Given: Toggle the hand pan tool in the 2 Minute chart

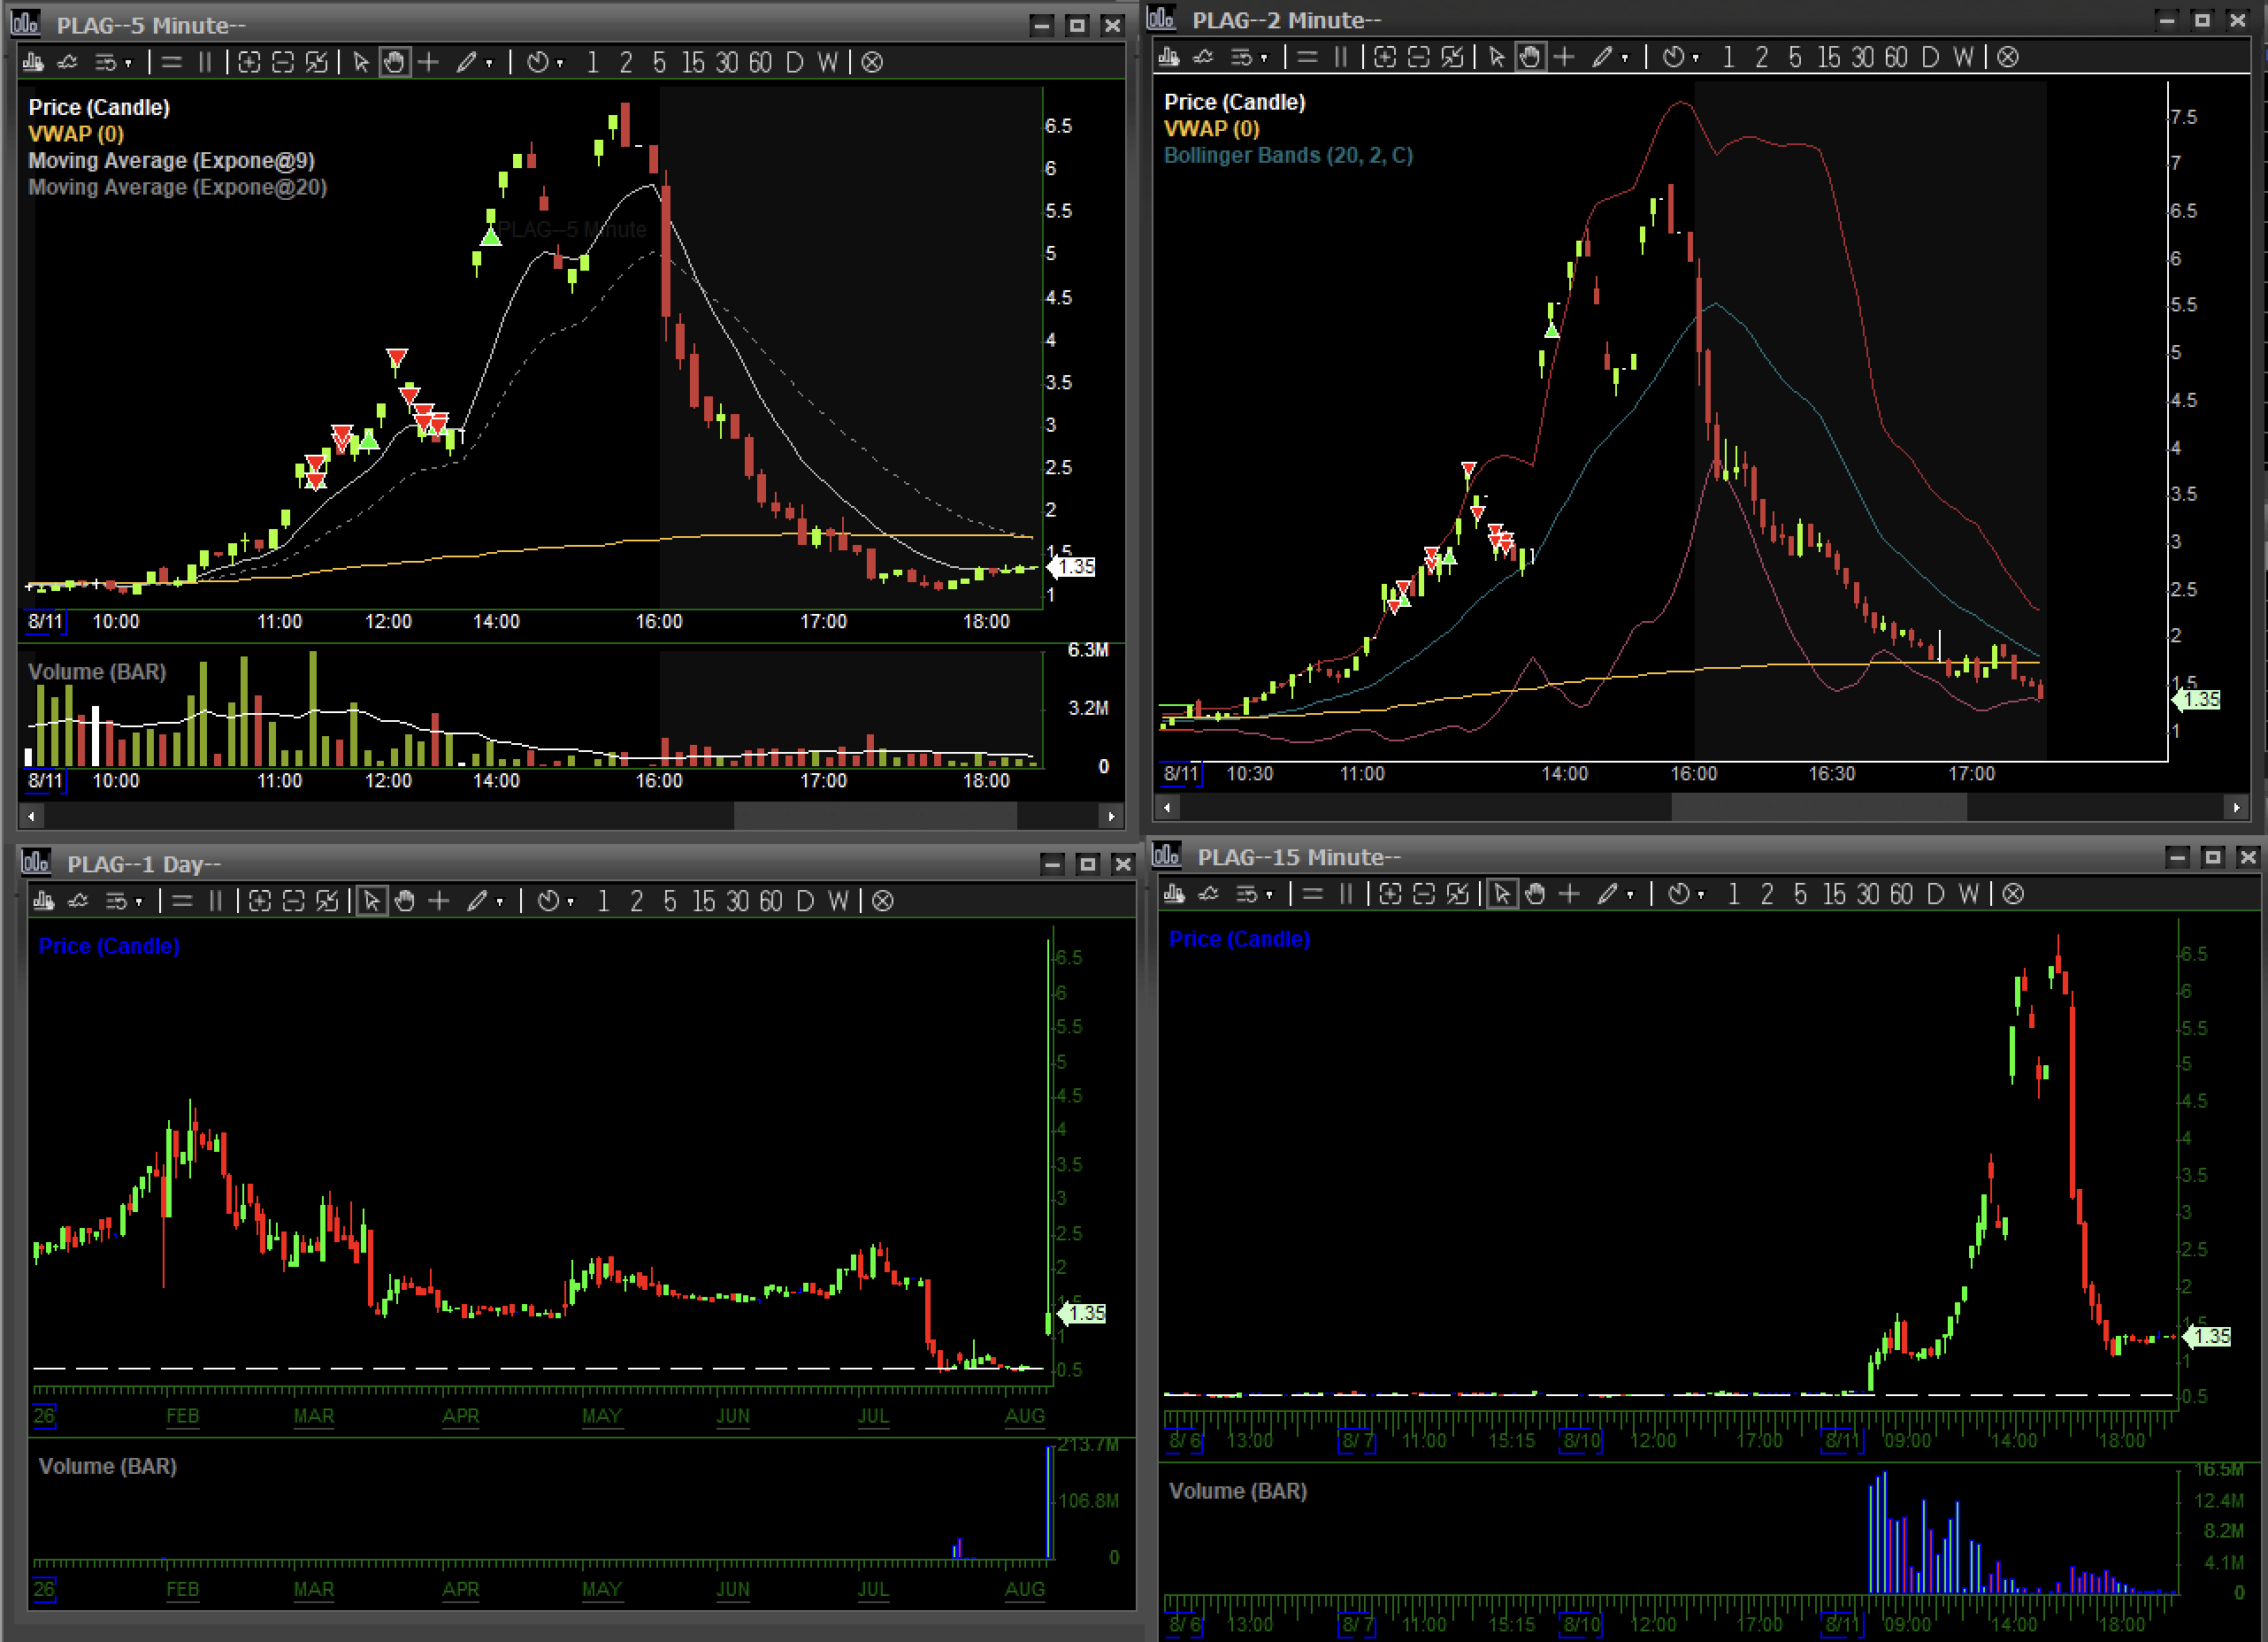Looking at the screenshot, I should coord(1530,57).
